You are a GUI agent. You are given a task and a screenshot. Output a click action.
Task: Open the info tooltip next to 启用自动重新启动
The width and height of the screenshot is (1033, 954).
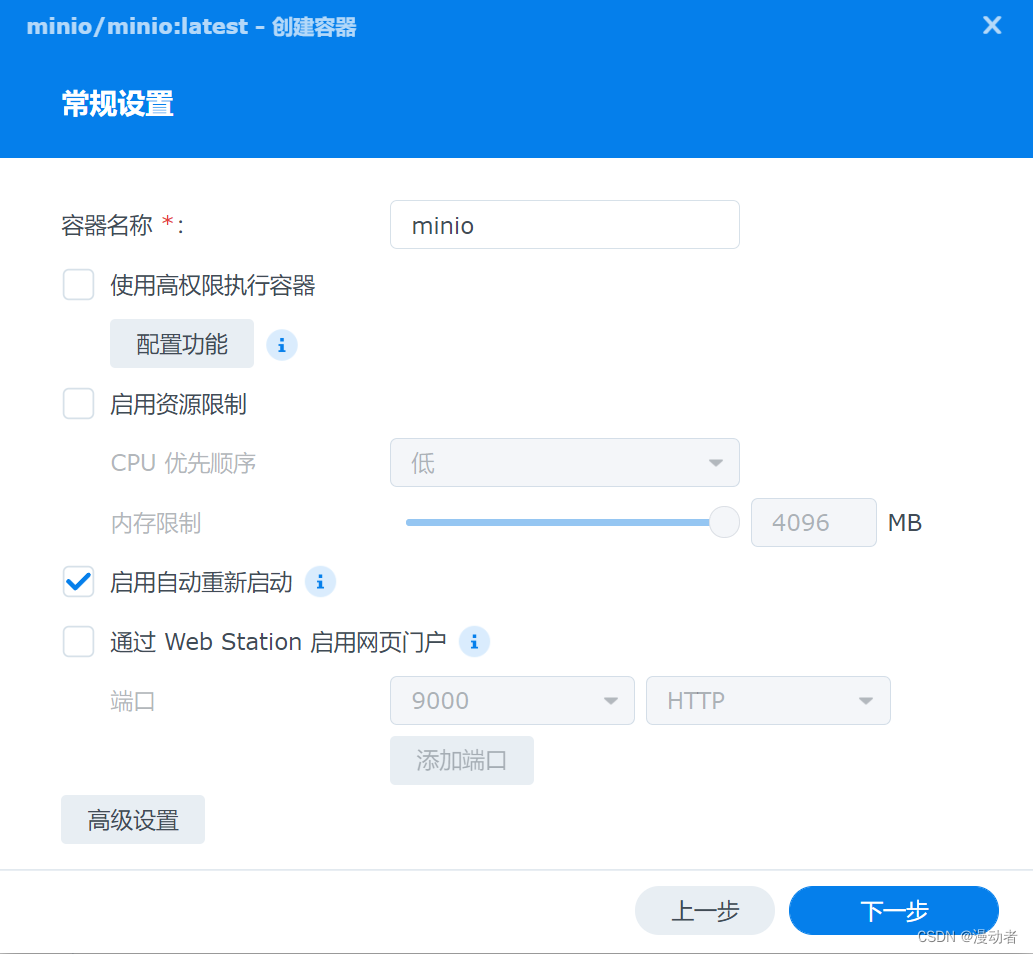tap(321, 582)
